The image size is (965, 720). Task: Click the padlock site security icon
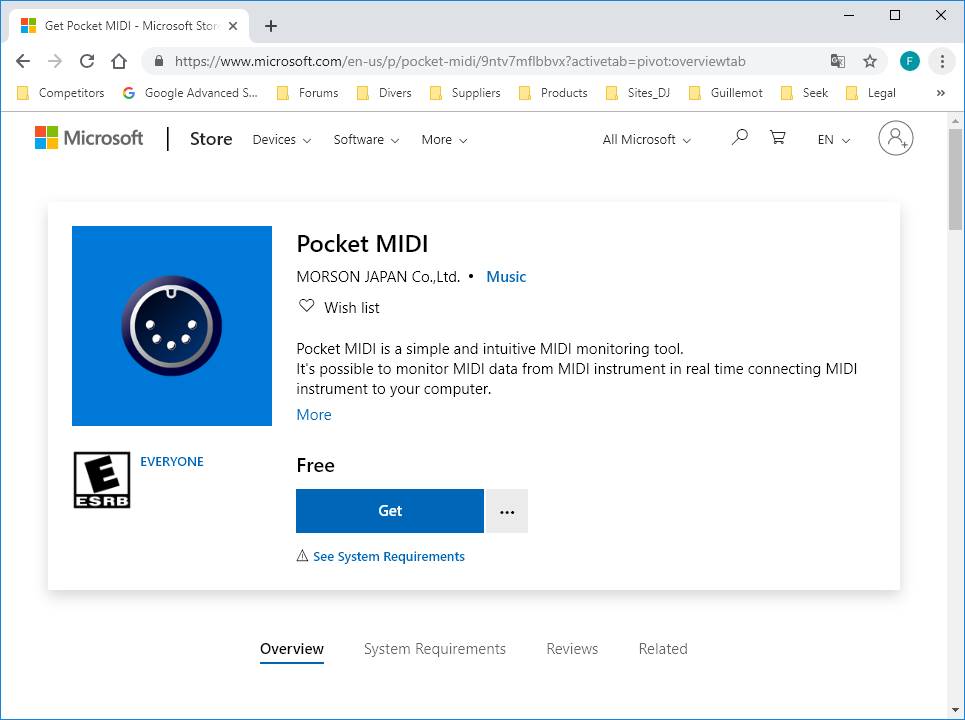(x=159, y=61)
